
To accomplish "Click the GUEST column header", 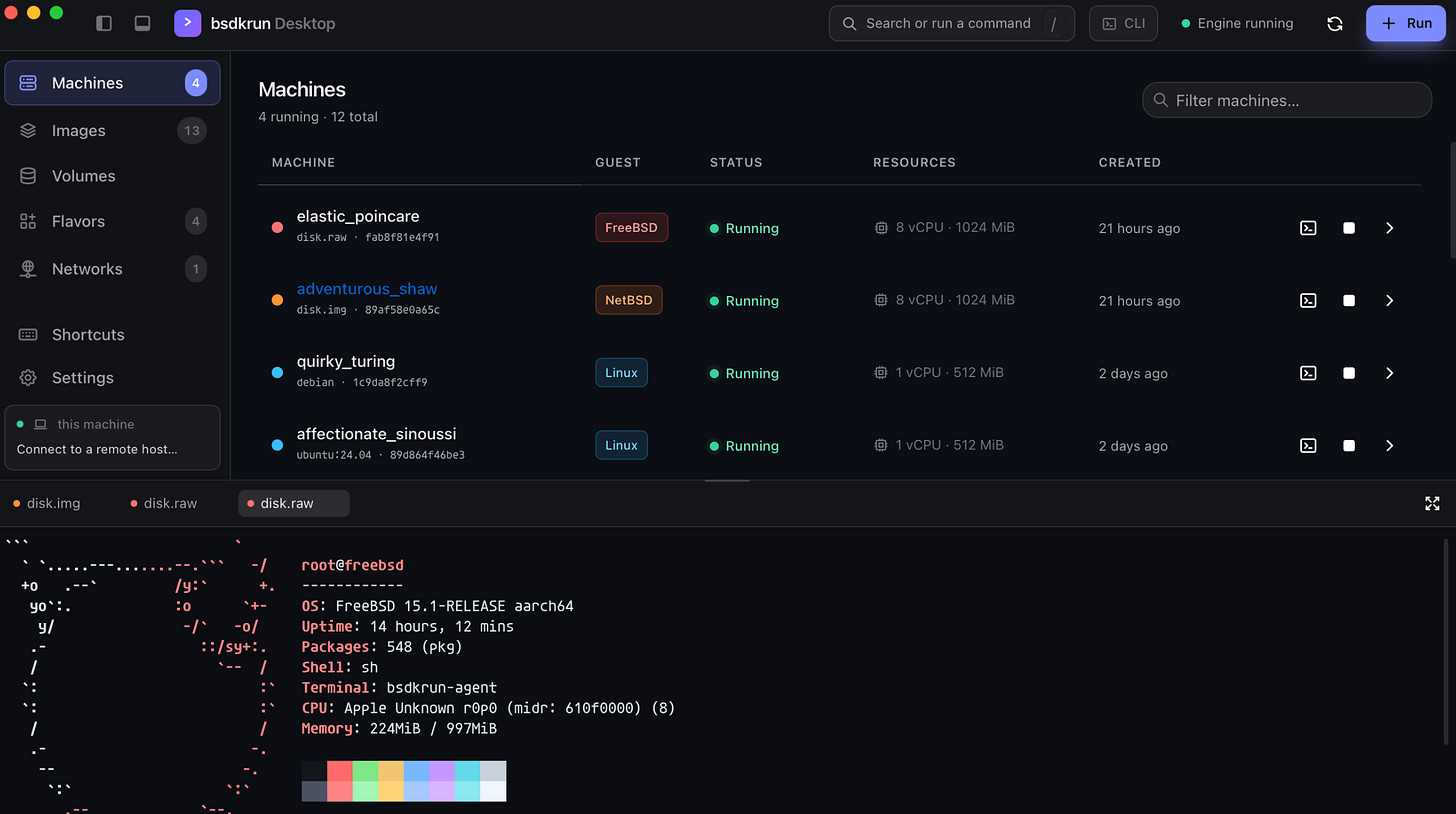I will [x=618, y=162].
